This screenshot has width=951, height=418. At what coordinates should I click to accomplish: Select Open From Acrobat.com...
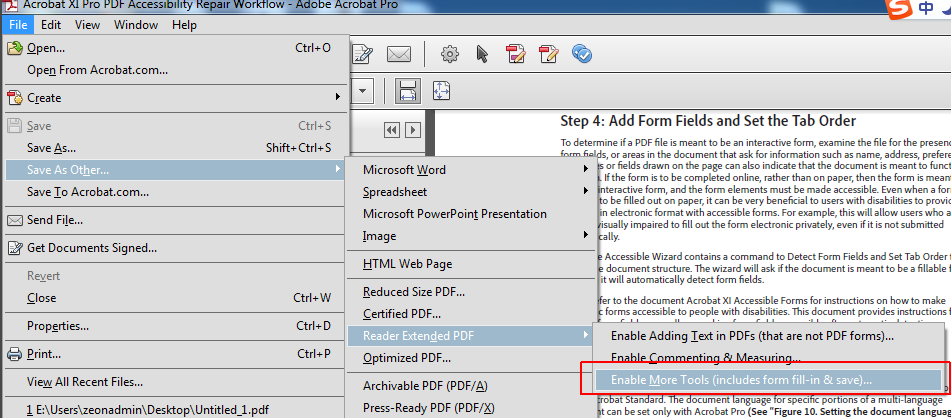pos(176,70)
